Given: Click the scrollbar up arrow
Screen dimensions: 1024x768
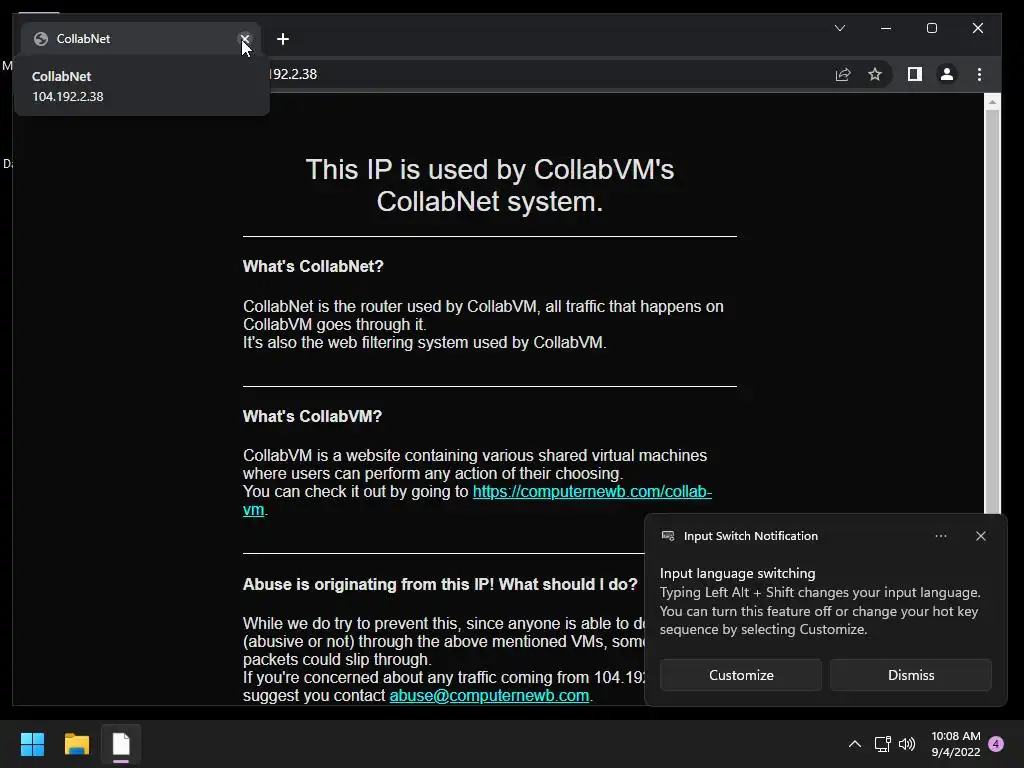Looking at the screenshot, I should click(992, 101).
